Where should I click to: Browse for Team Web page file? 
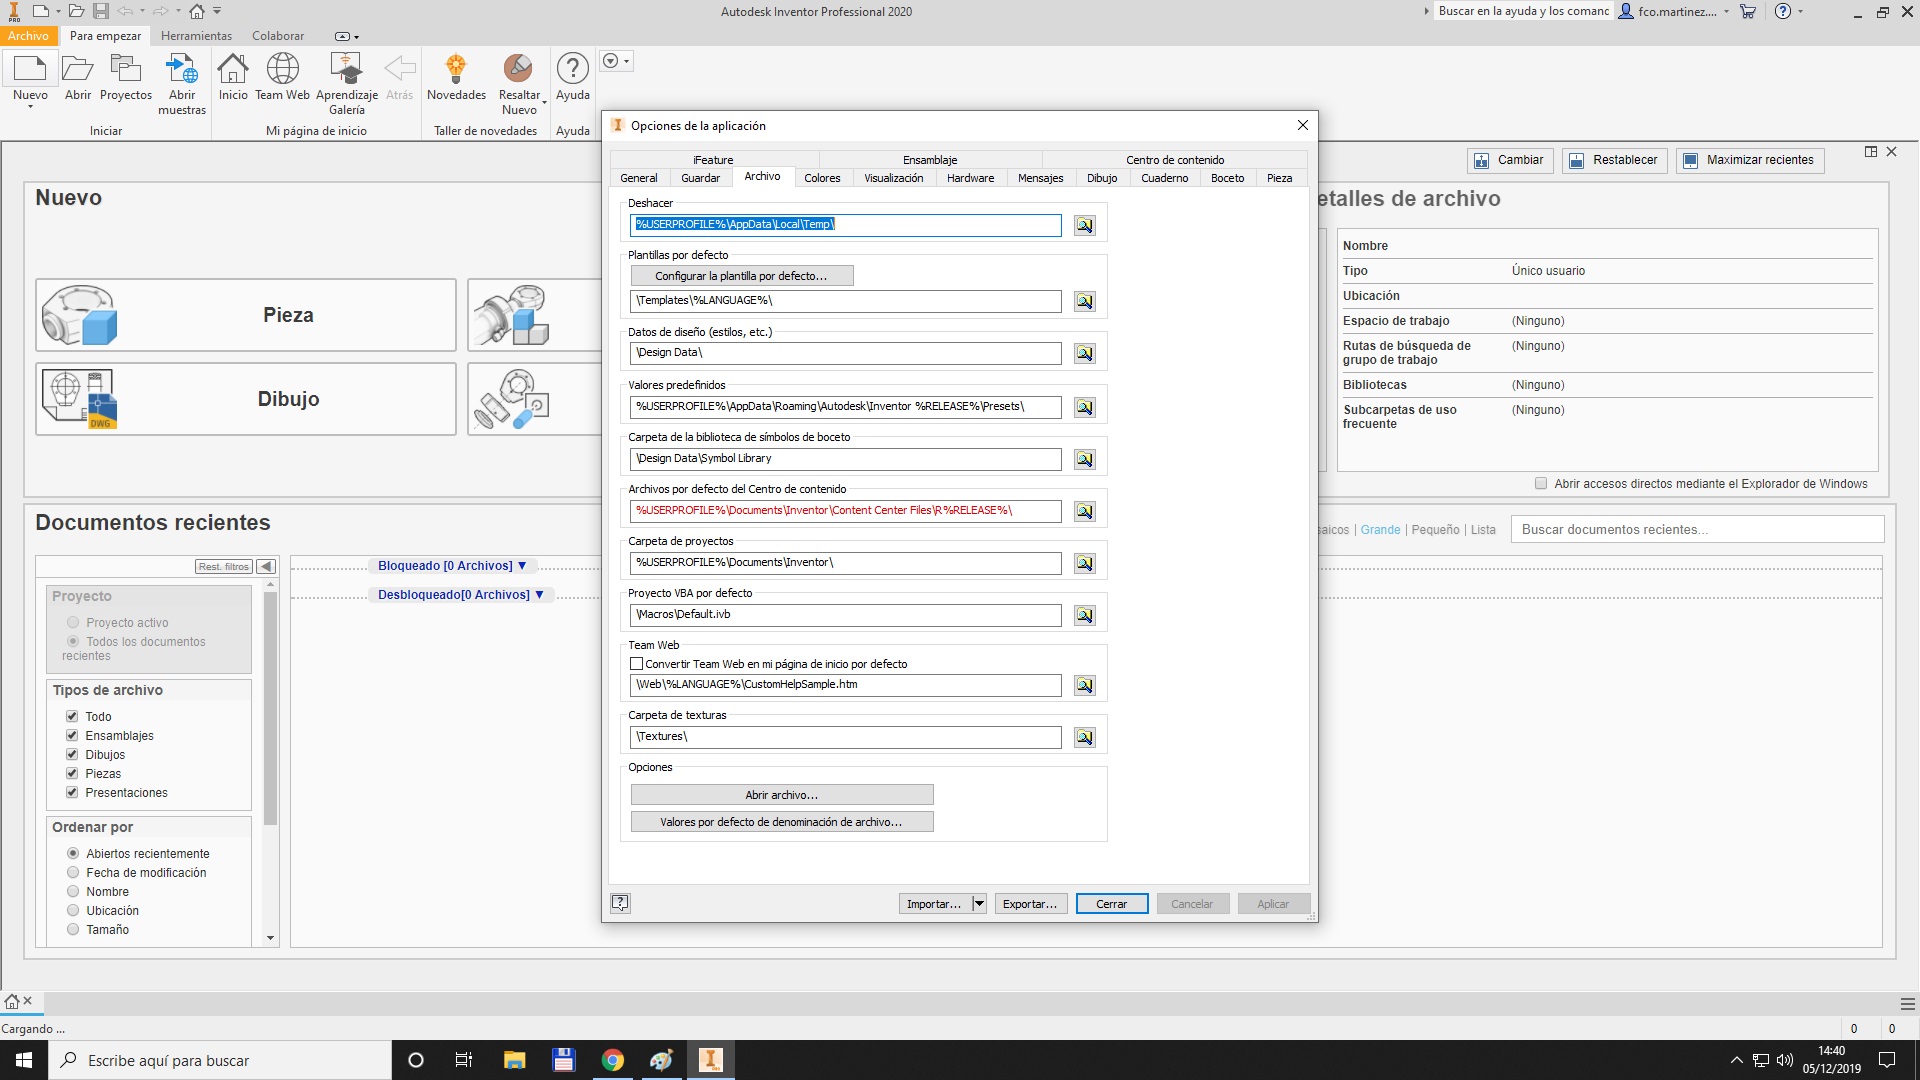[x=1085, y=686]
